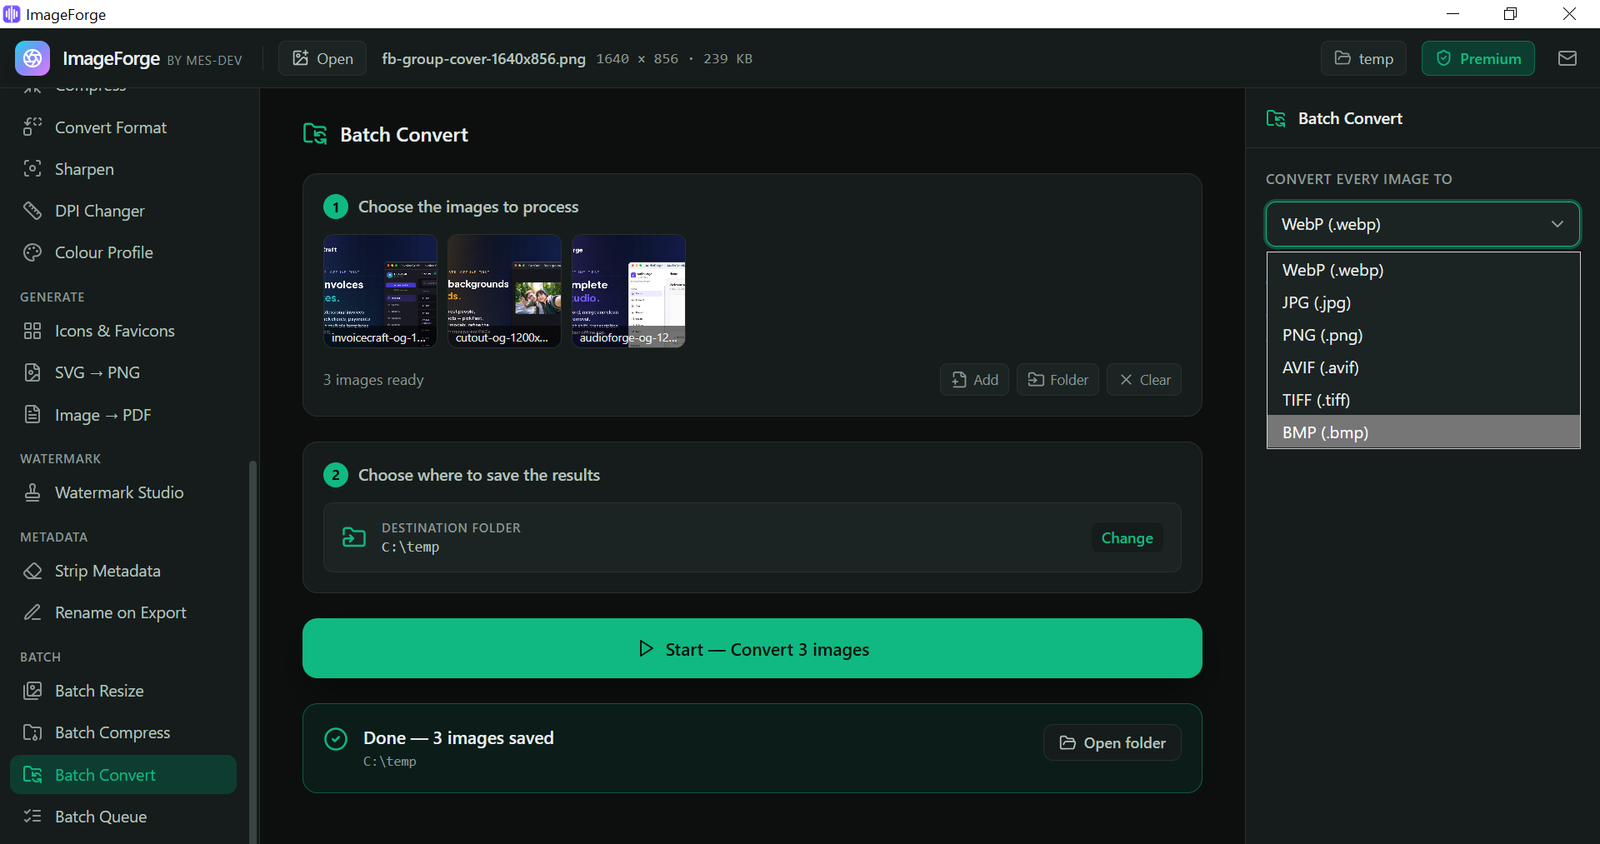Select BMP (.bmp) from format list
Screen dimensions: 1600x844
point(1423,432)
